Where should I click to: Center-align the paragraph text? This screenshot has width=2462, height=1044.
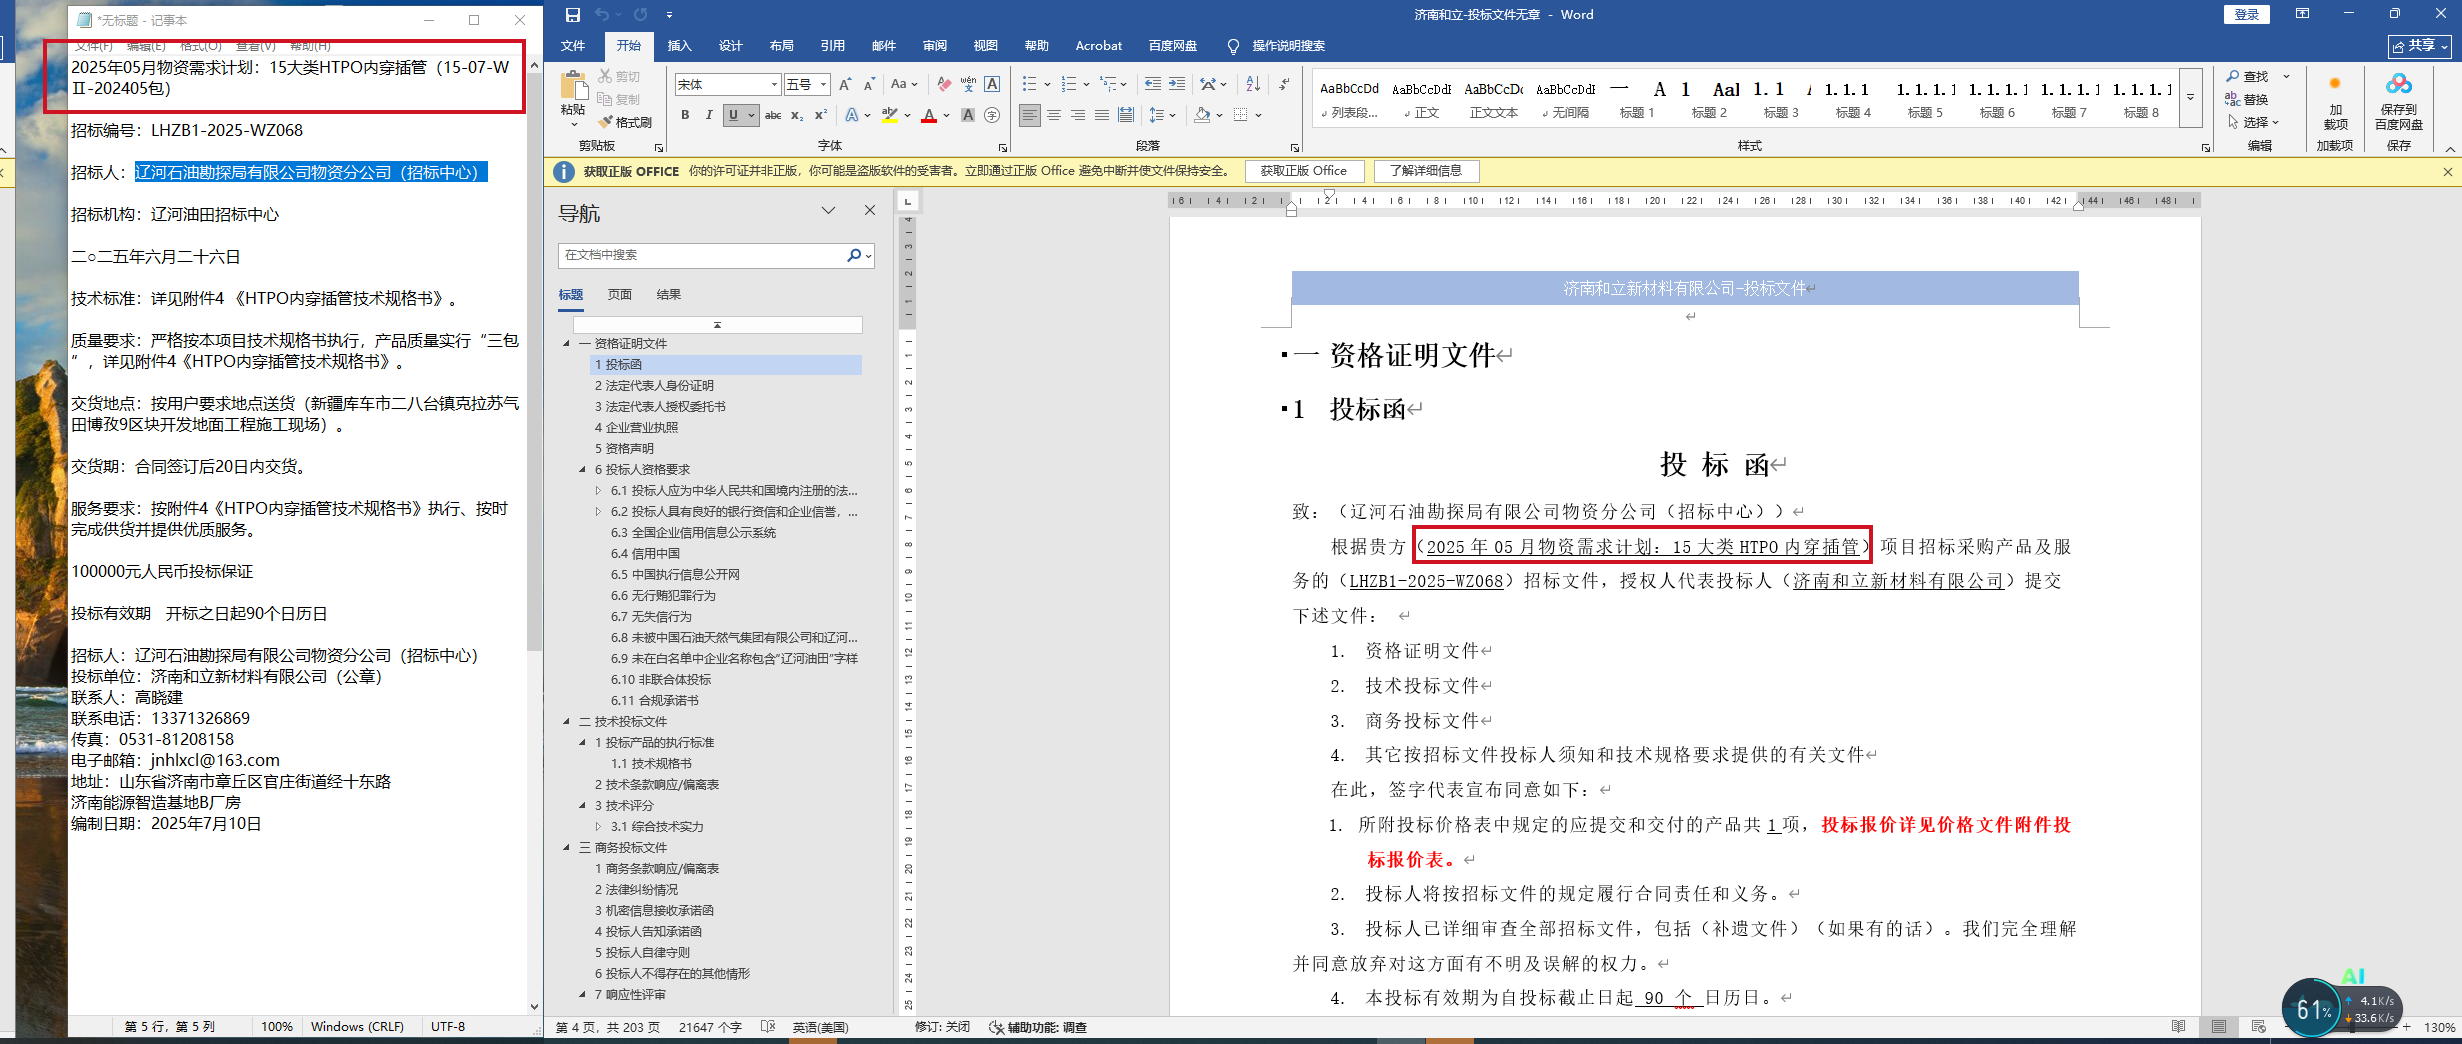[x=1054, y=116]
